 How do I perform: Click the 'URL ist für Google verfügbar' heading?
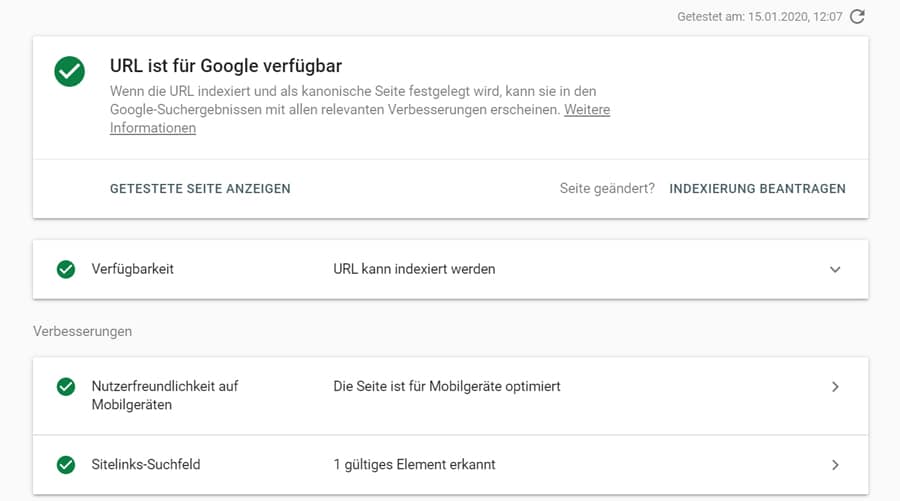226,66
